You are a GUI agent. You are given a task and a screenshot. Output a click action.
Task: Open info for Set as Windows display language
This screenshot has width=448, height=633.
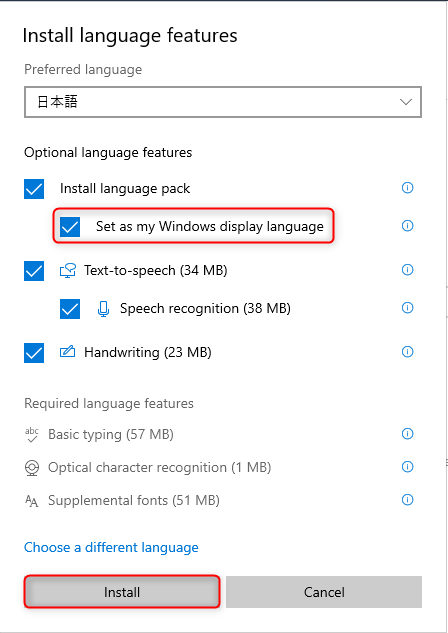pyautogui.click(x=407, y=226)
